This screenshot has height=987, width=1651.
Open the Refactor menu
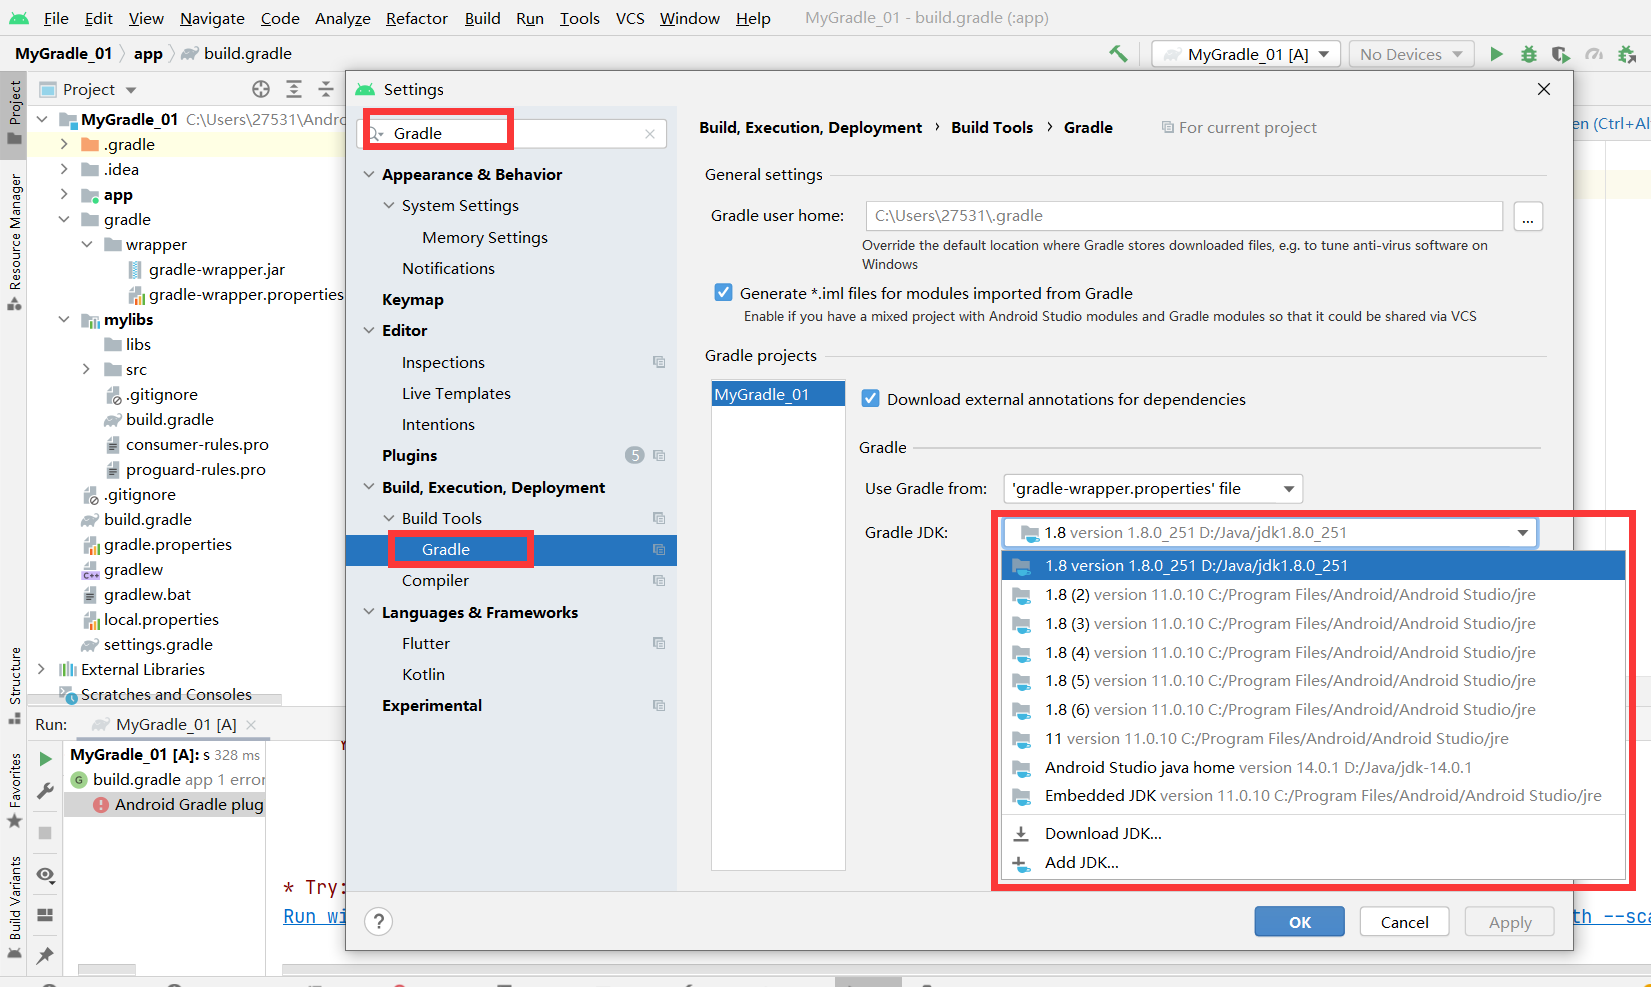(x=417, y=18)
